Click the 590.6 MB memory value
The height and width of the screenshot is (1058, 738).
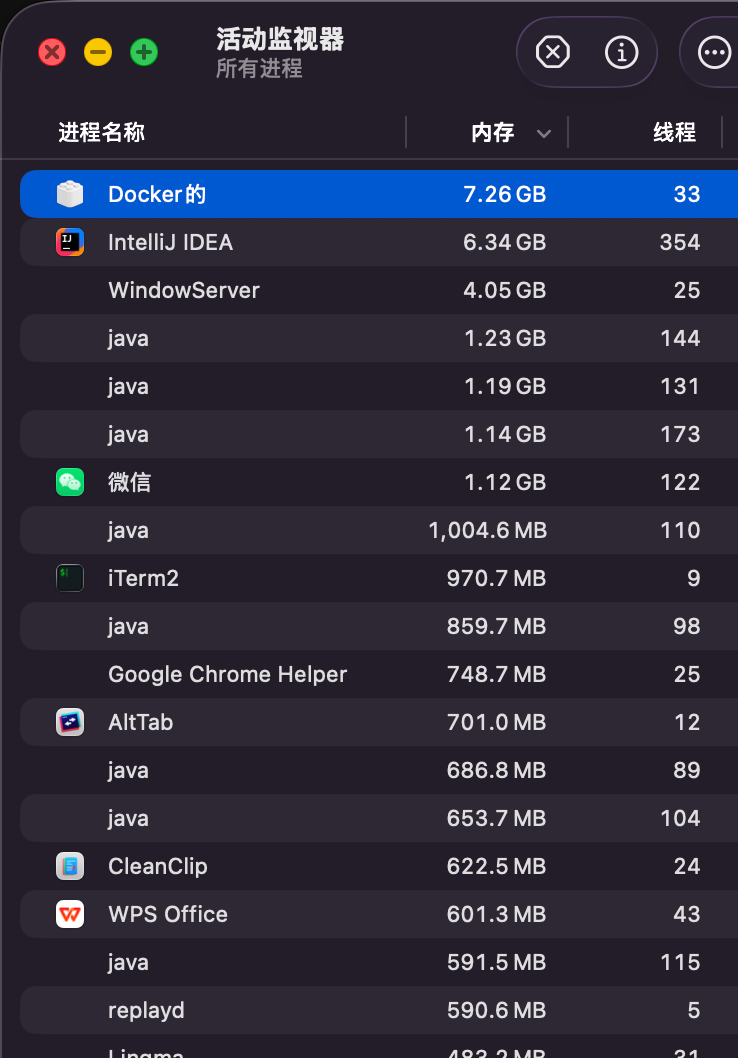click(x=496, y=1010)
